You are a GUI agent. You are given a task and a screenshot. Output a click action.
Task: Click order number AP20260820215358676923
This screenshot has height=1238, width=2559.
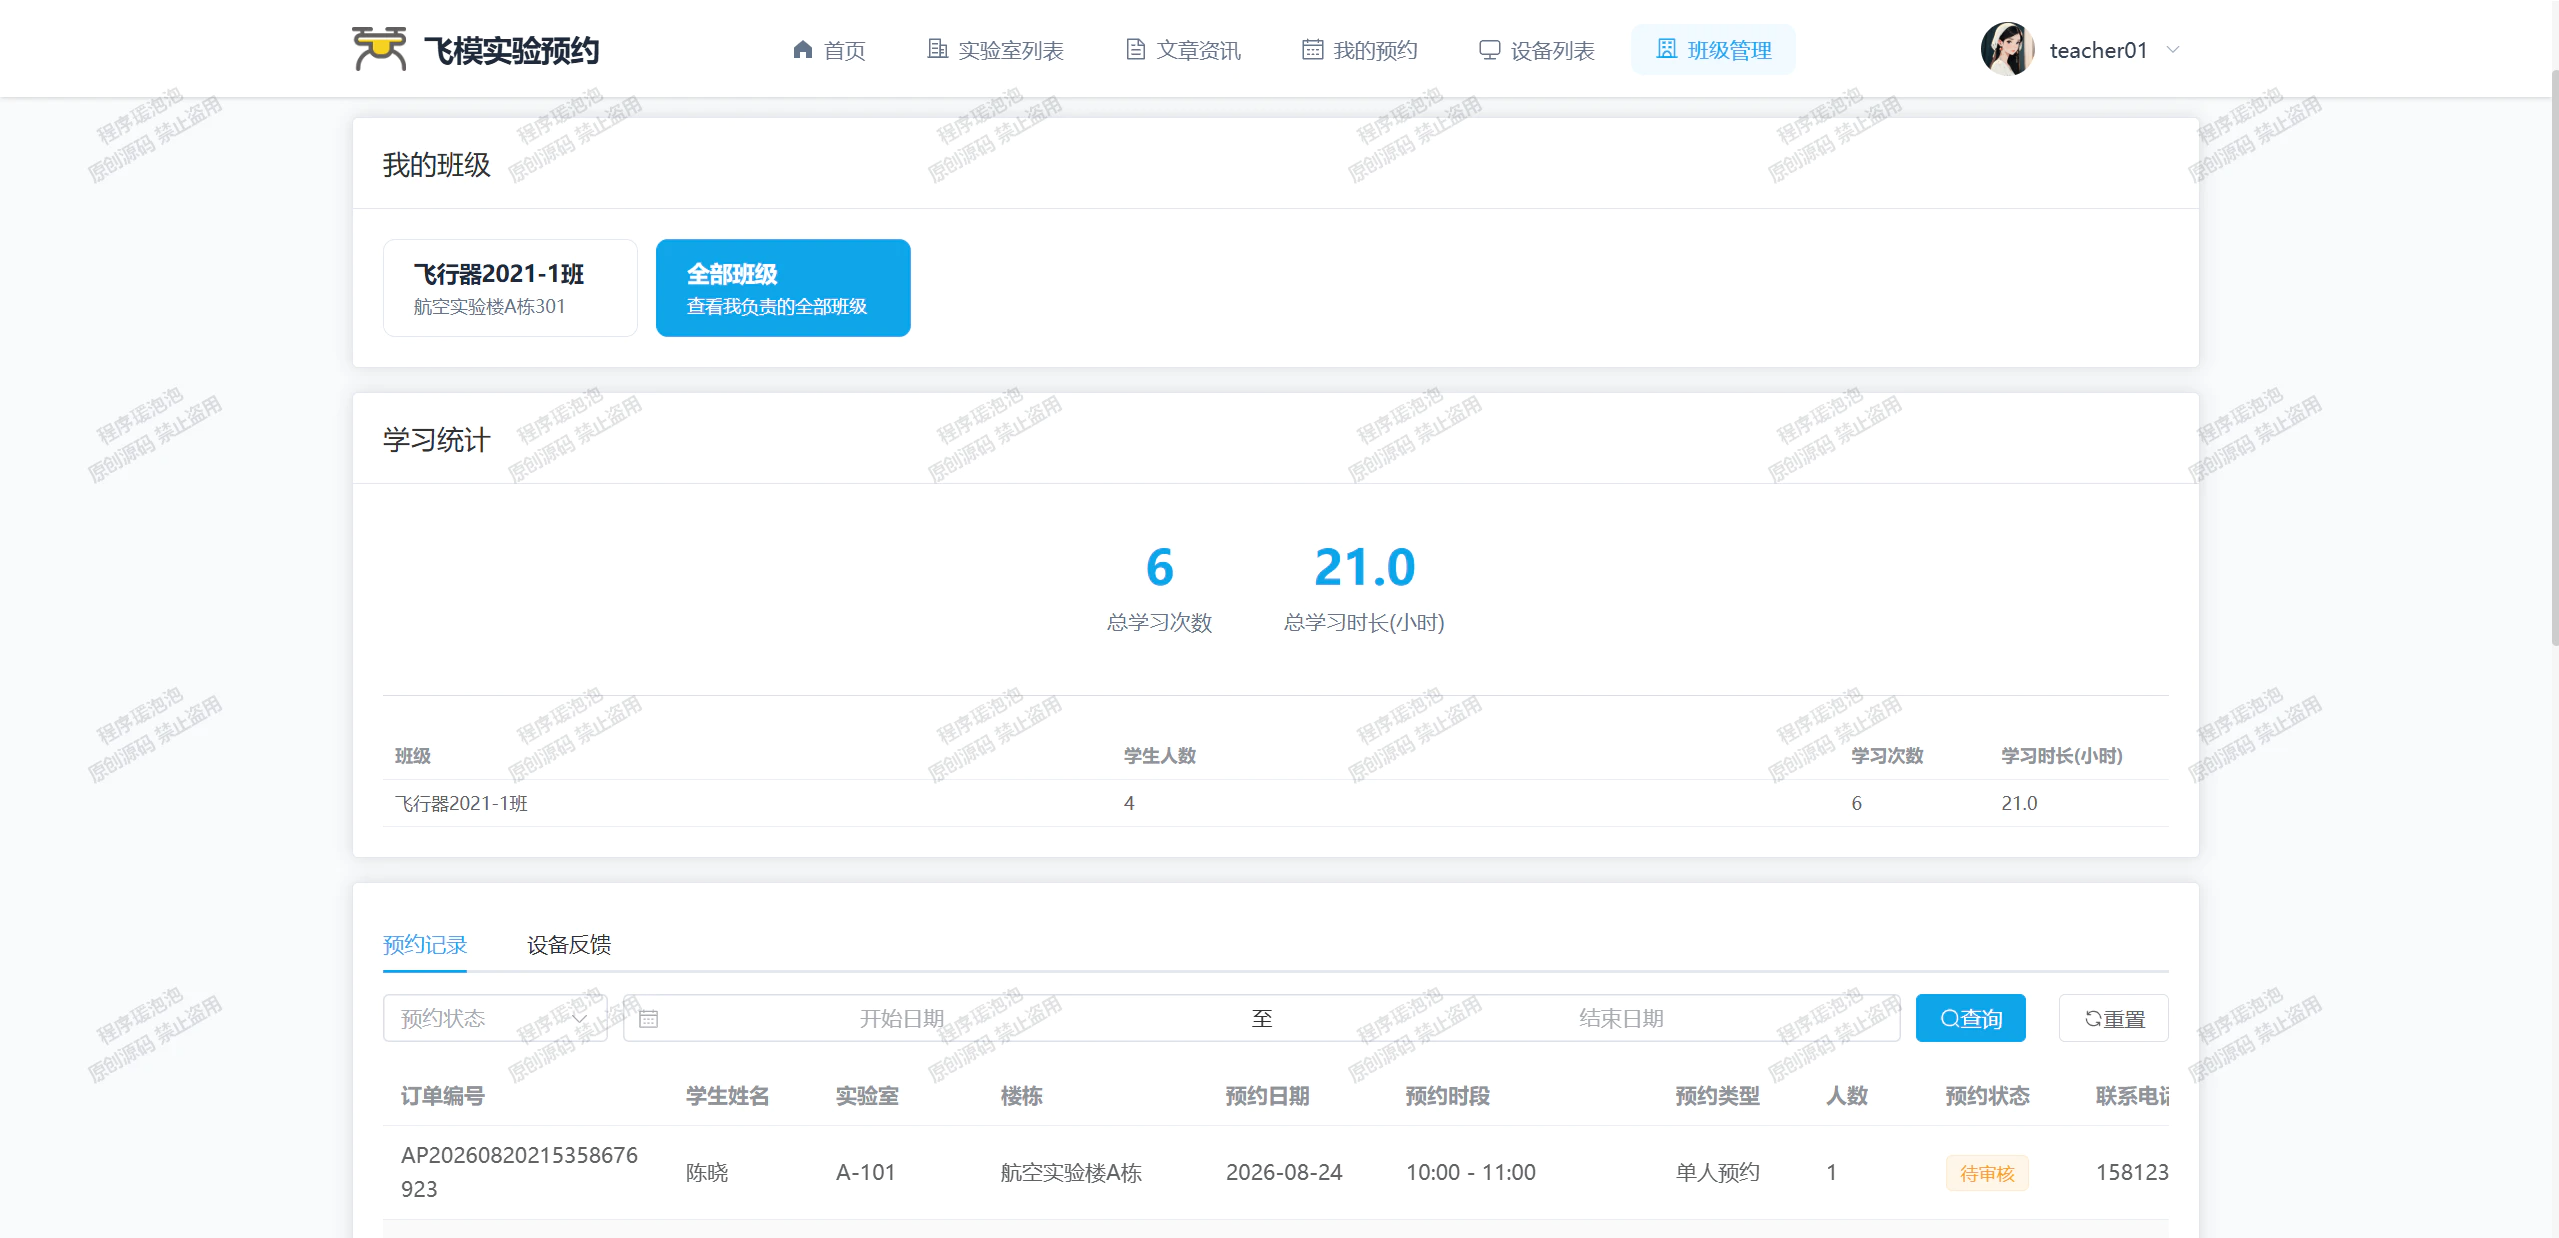(519, 1172)
